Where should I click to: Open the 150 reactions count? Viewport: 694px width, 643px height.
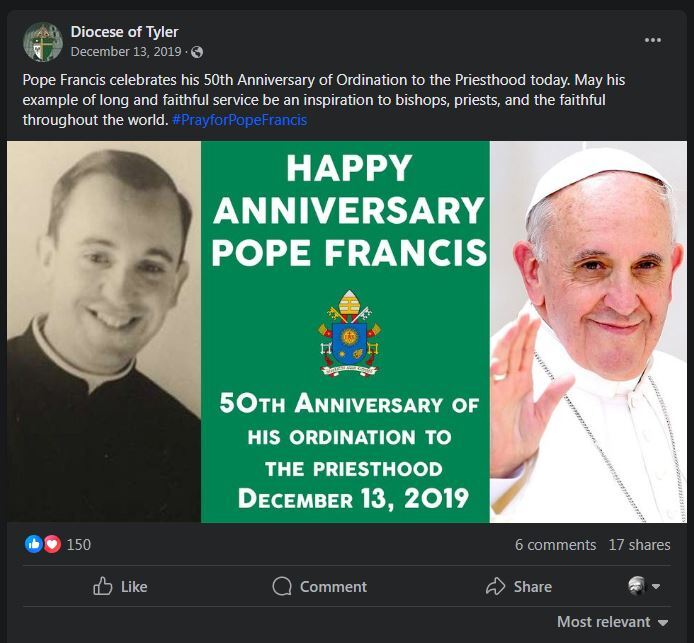click(79, 545)
